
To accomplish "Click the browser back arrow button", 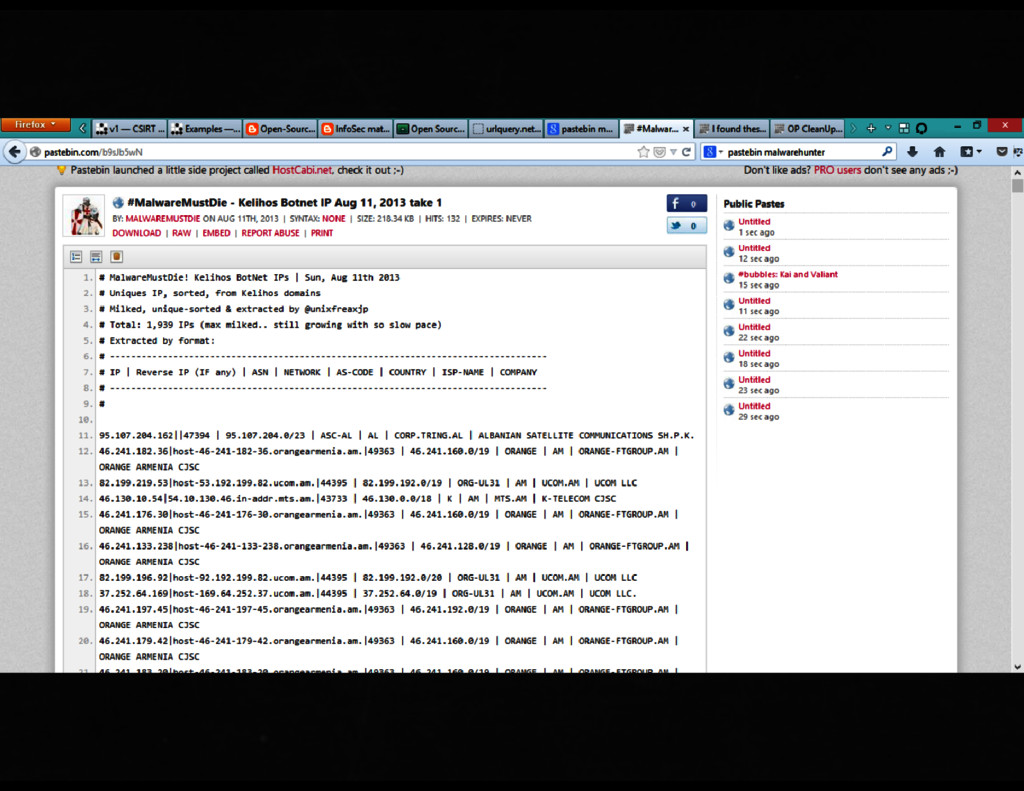I will [x=14, y=152].
